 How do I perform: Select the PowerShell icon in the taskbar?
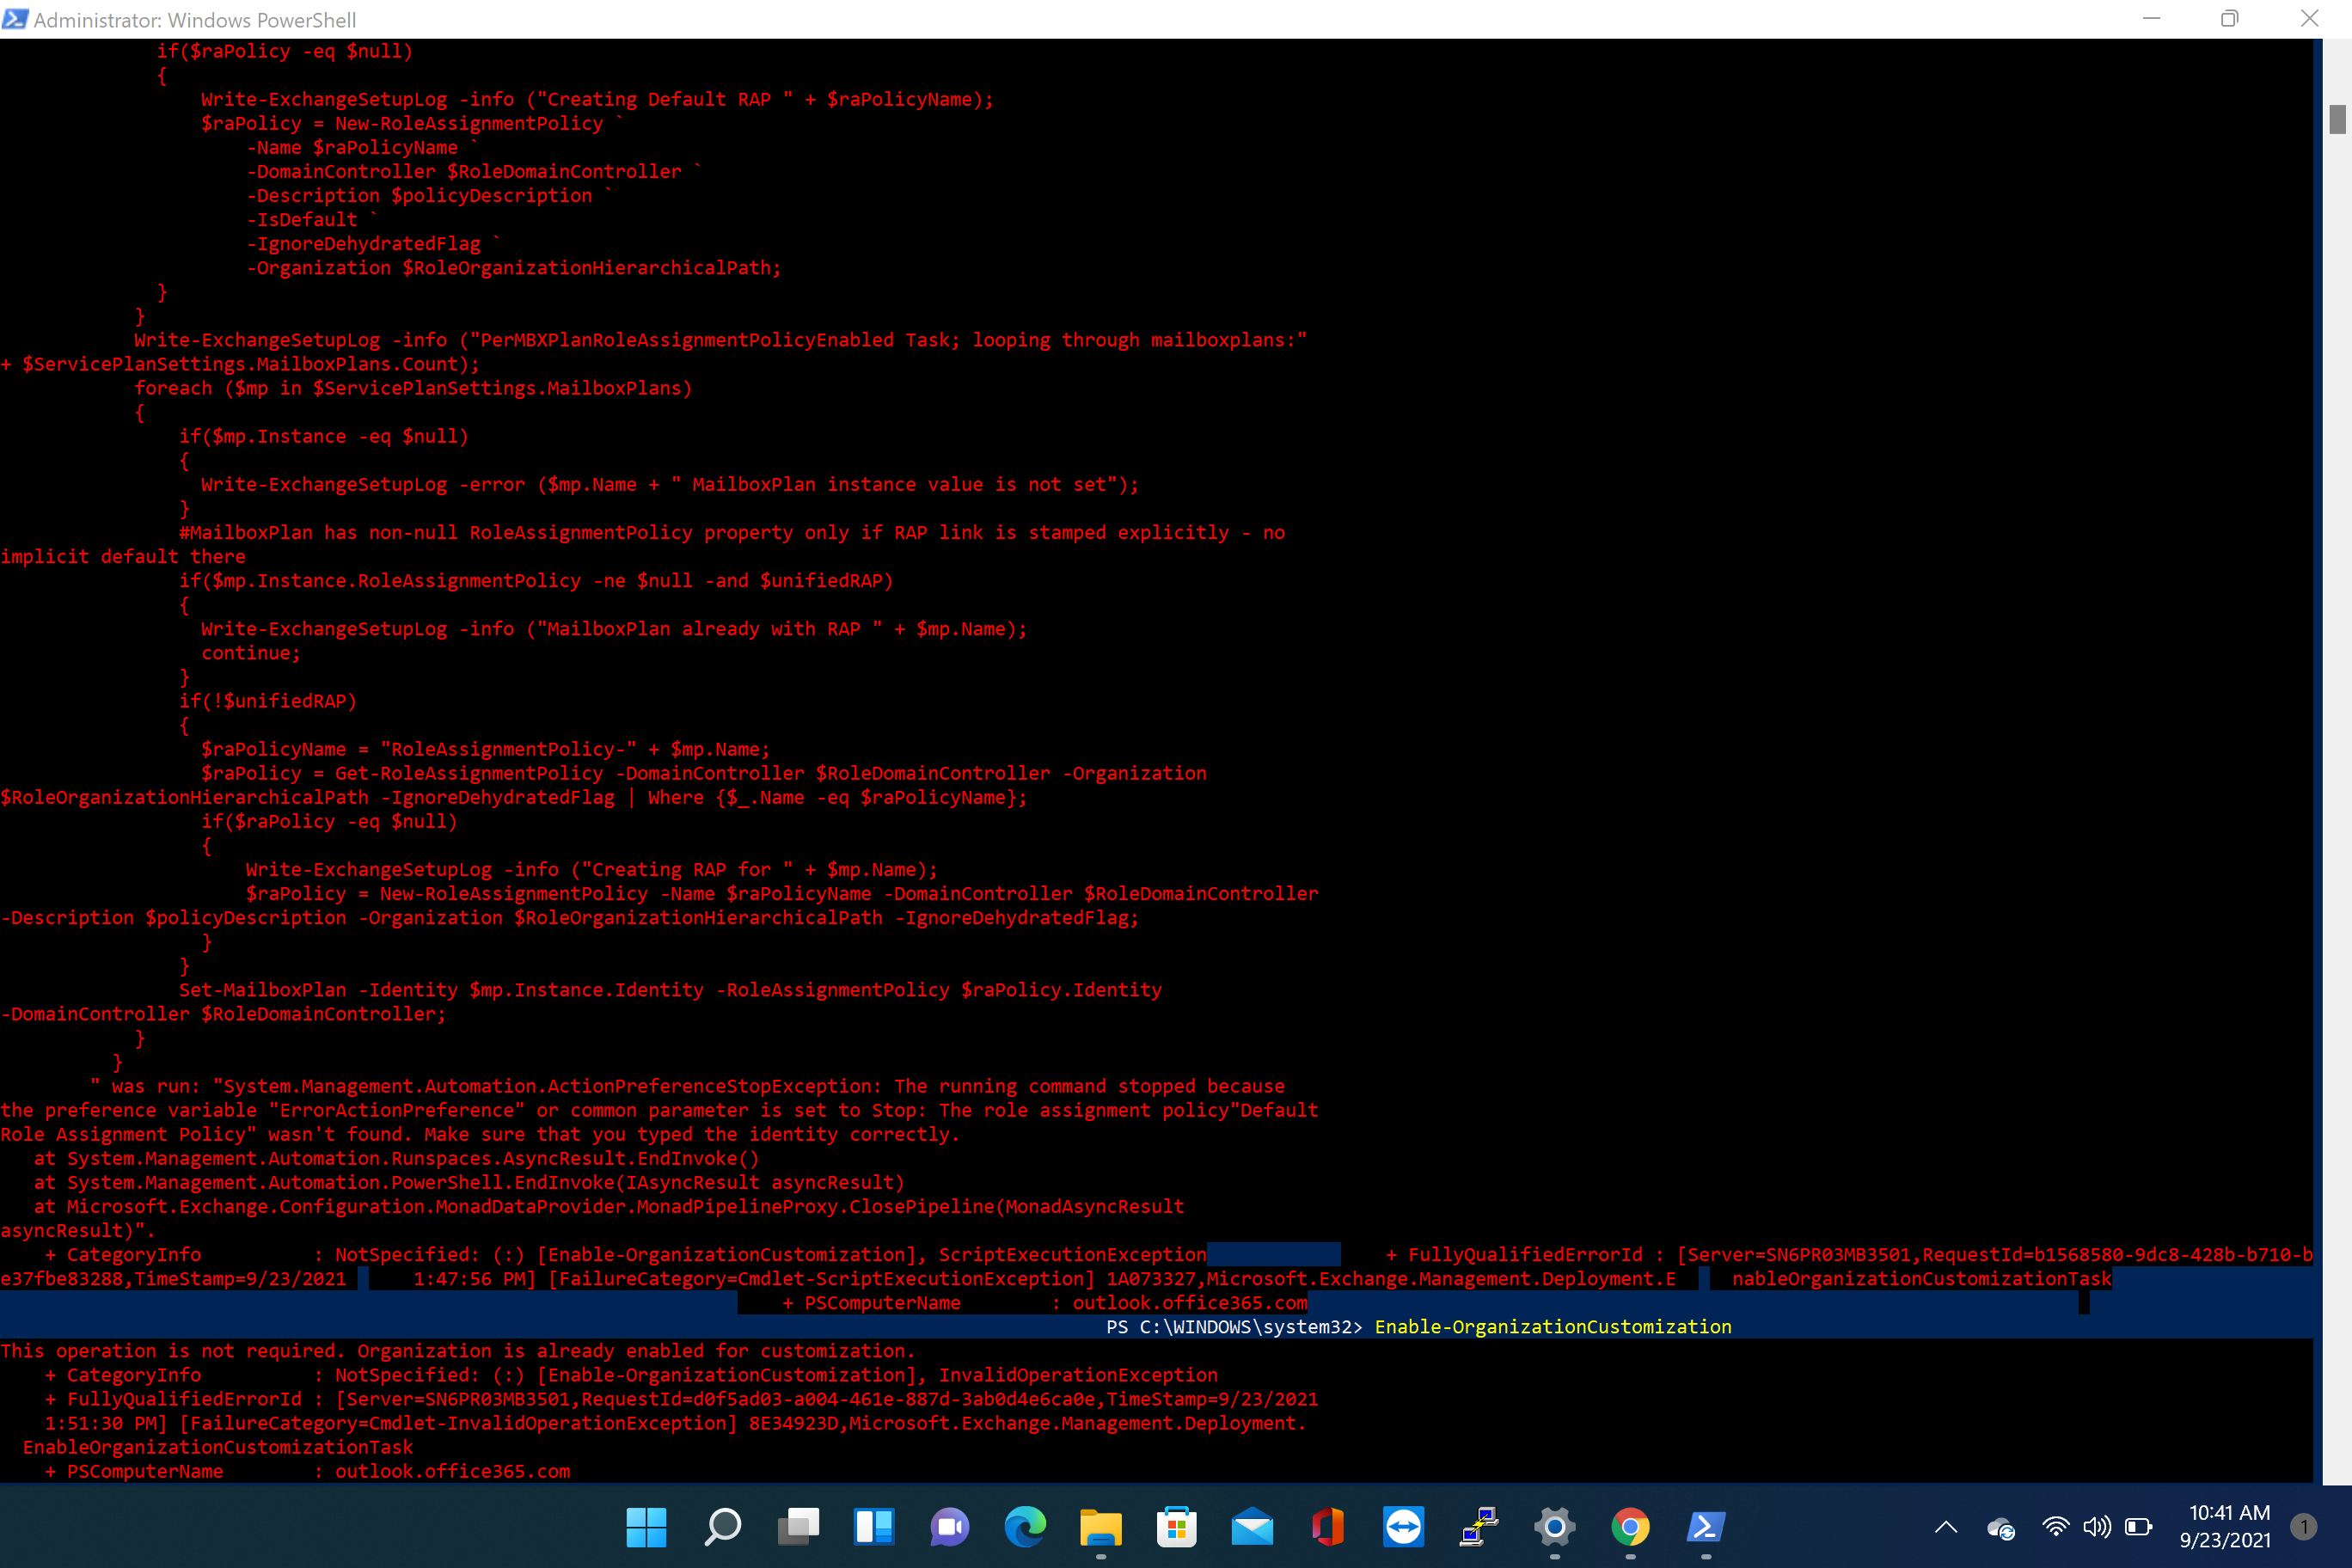pos(1705,1528)
